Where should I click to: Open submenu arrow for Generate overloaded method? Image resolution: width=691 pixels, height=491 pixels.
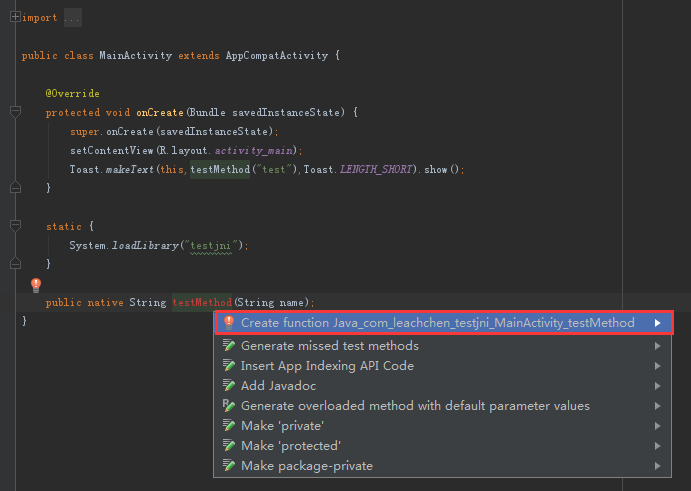658,406
